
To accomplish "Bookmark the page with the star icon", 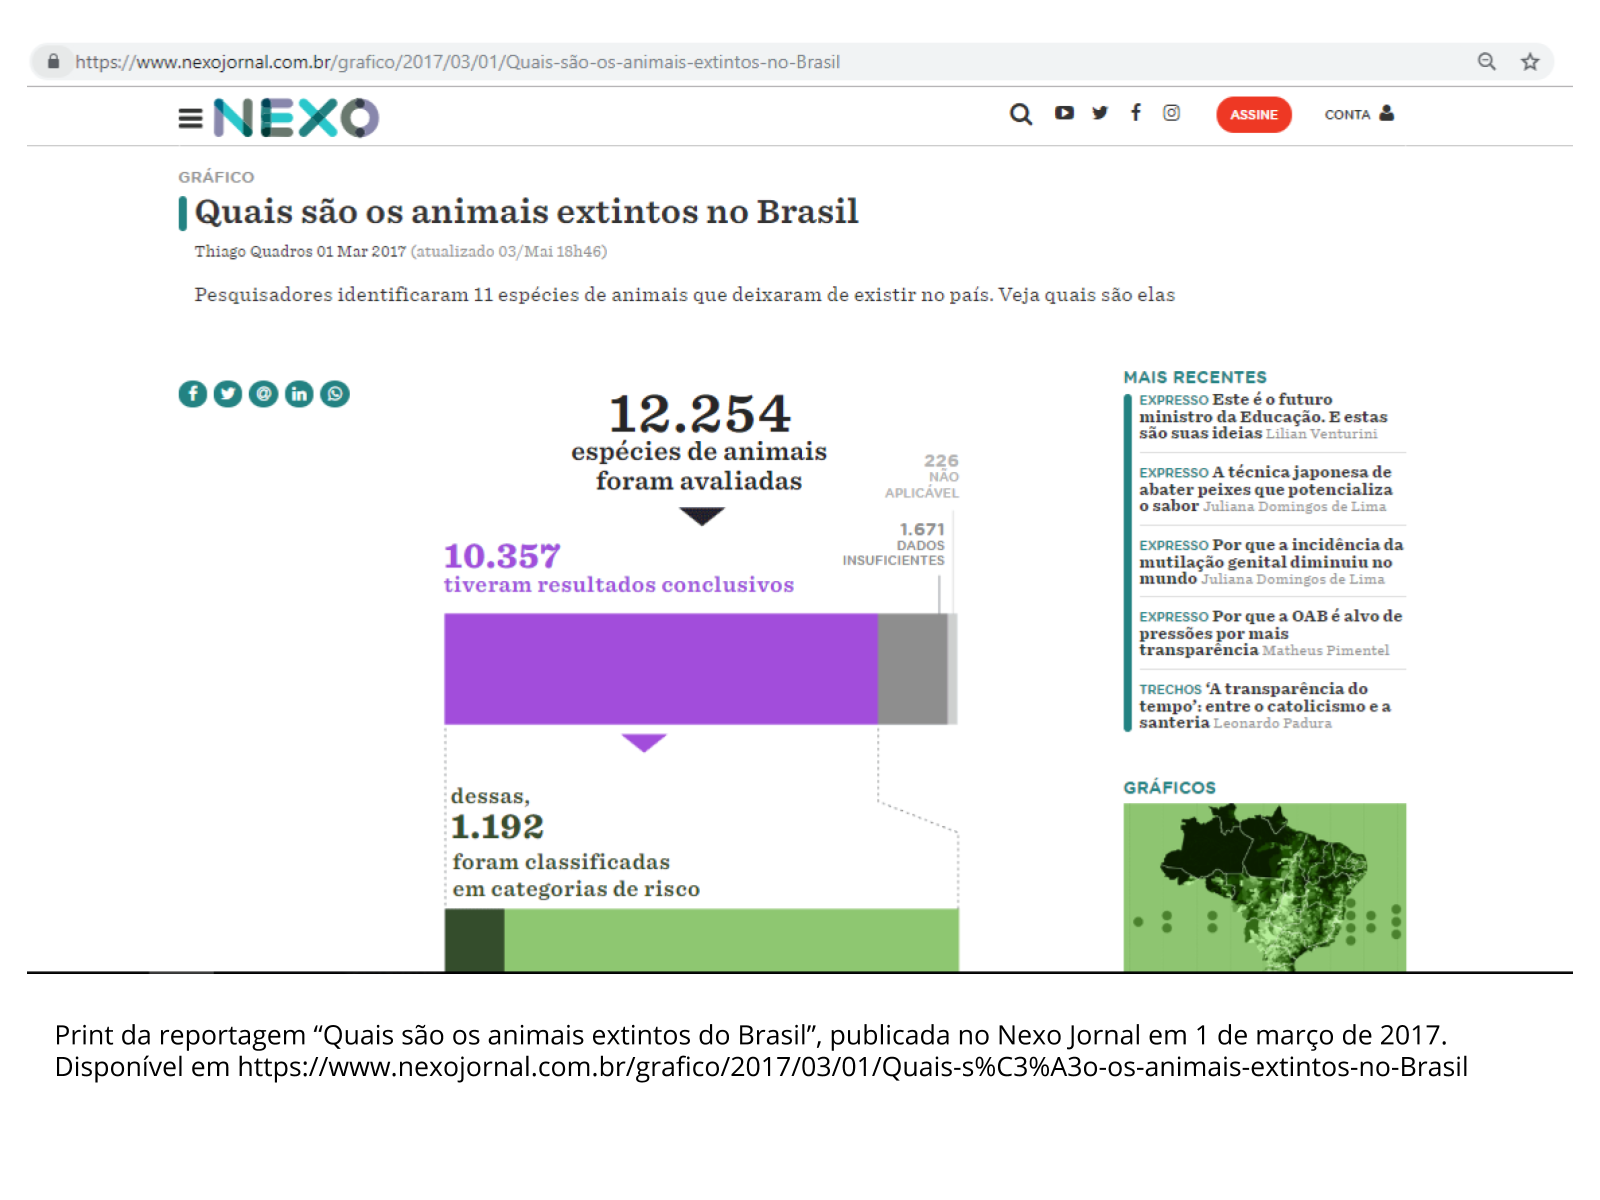I will pyautogui.click(x=1530, y=62).
